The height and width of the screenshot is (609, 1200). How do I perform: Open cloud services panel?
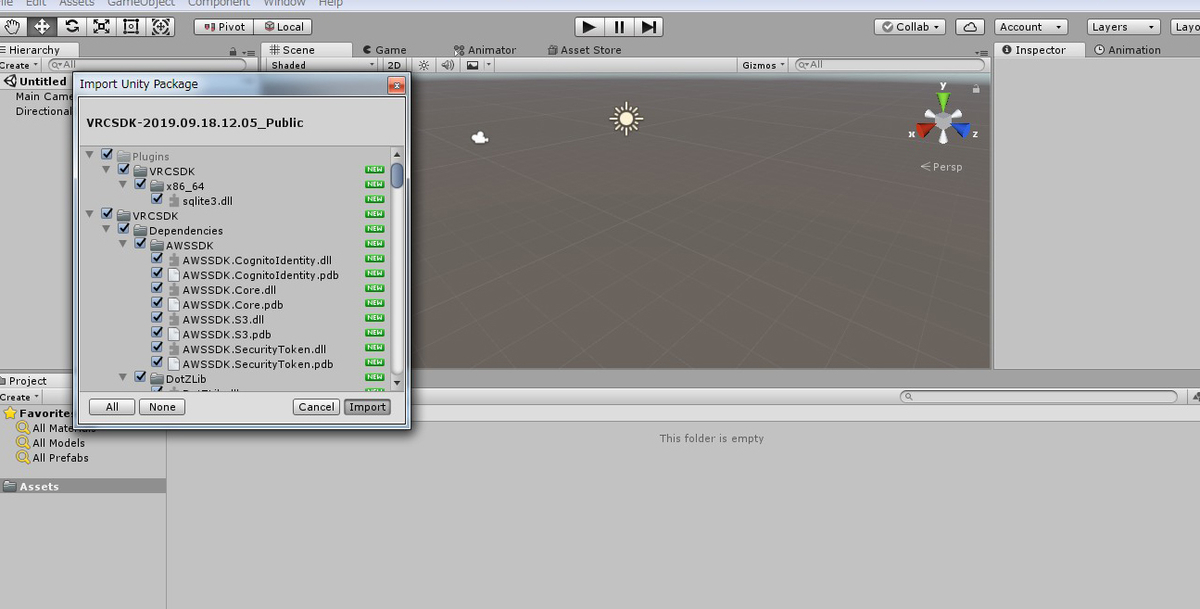pyautogui.click(x=970, y=27)
